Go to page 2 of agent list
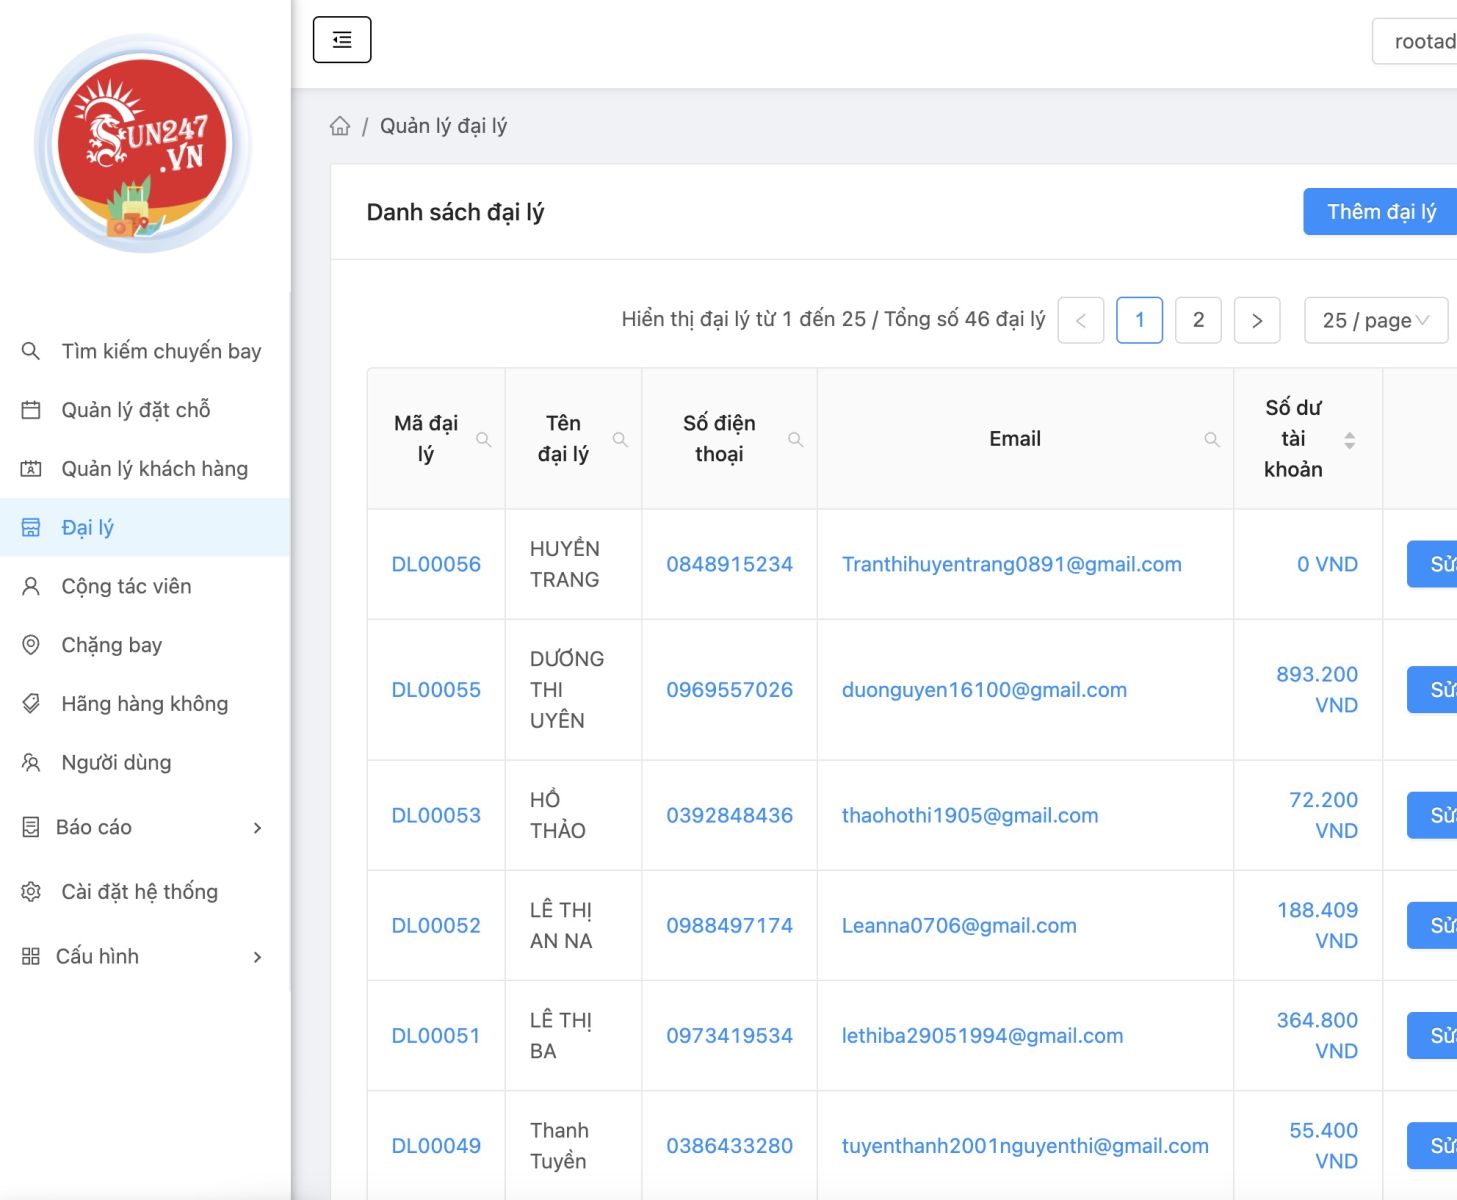The width and height of the screenshot is (1457, 1200). [1198, 320]
